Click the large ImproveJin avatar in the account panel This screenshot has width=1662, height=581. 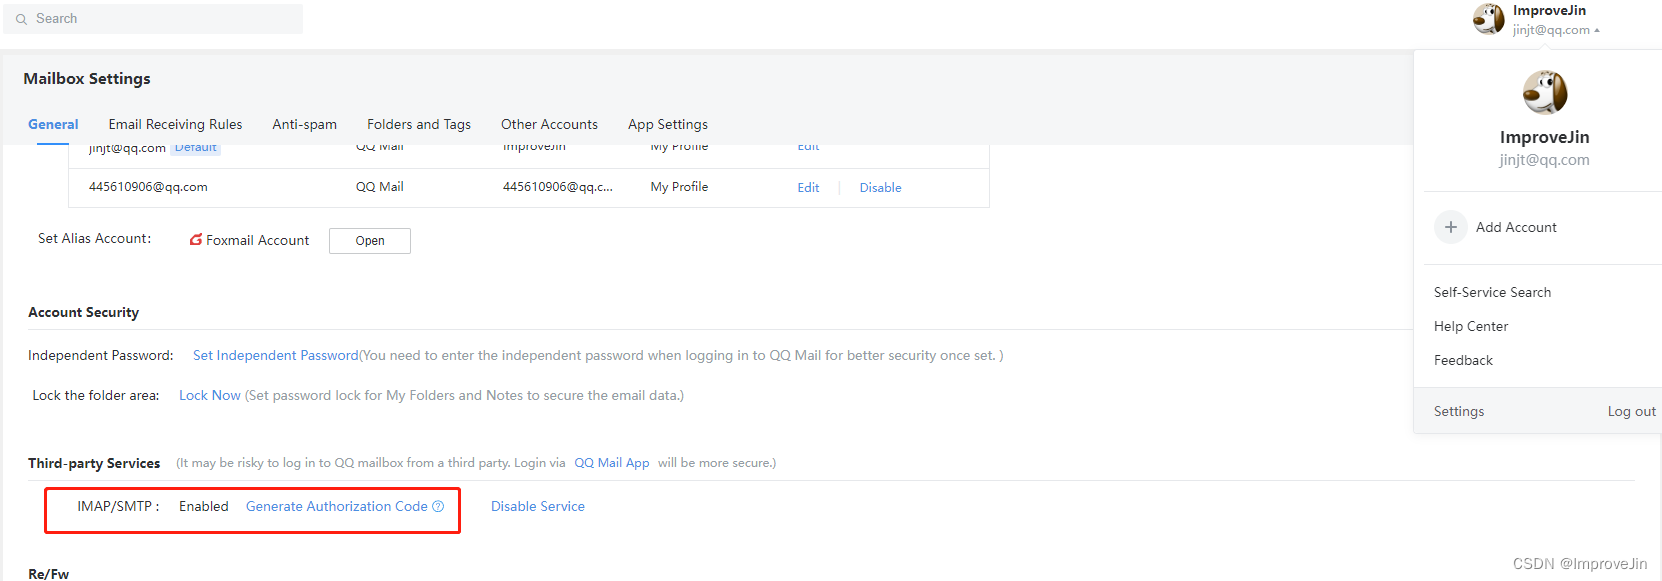[x=1545, y=93]
